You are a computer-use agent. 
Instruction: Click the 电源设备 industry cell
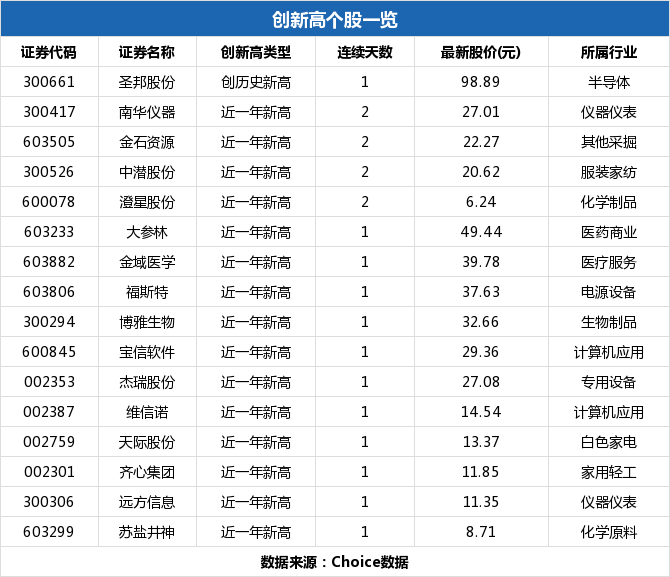(608, 292)
